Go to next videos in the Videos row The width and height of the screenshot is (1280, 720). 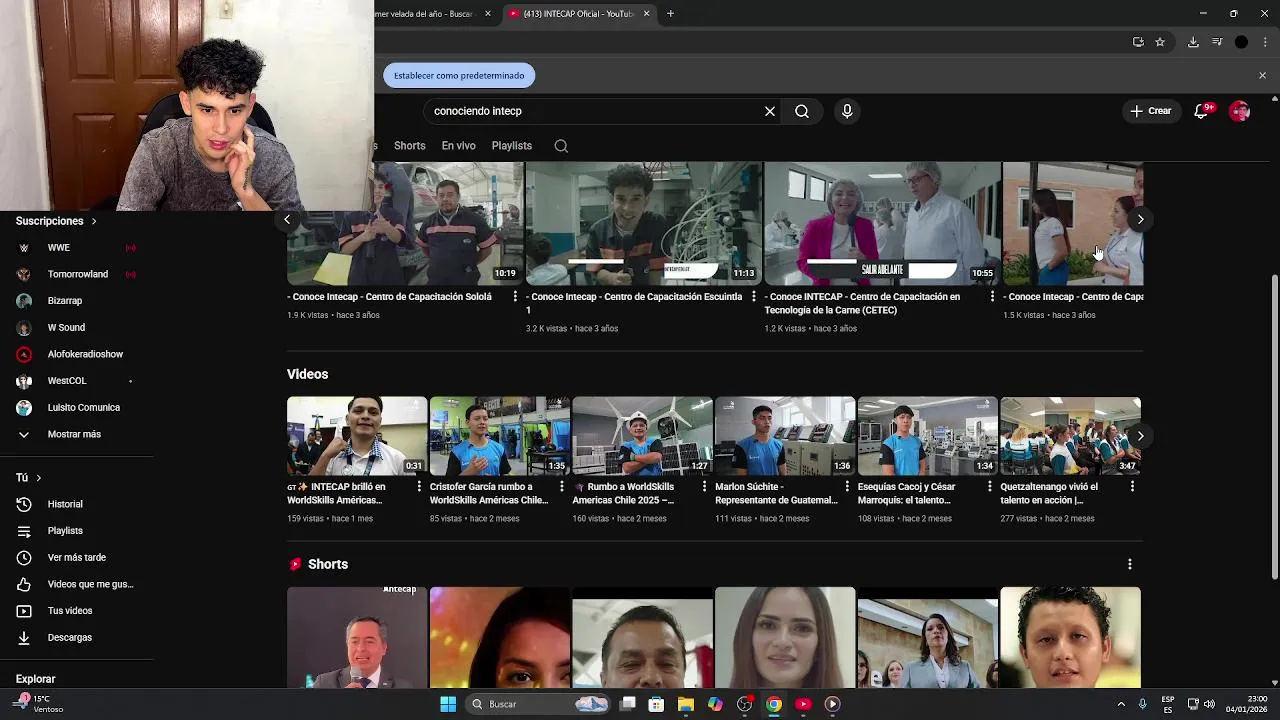pos(1140,436)
